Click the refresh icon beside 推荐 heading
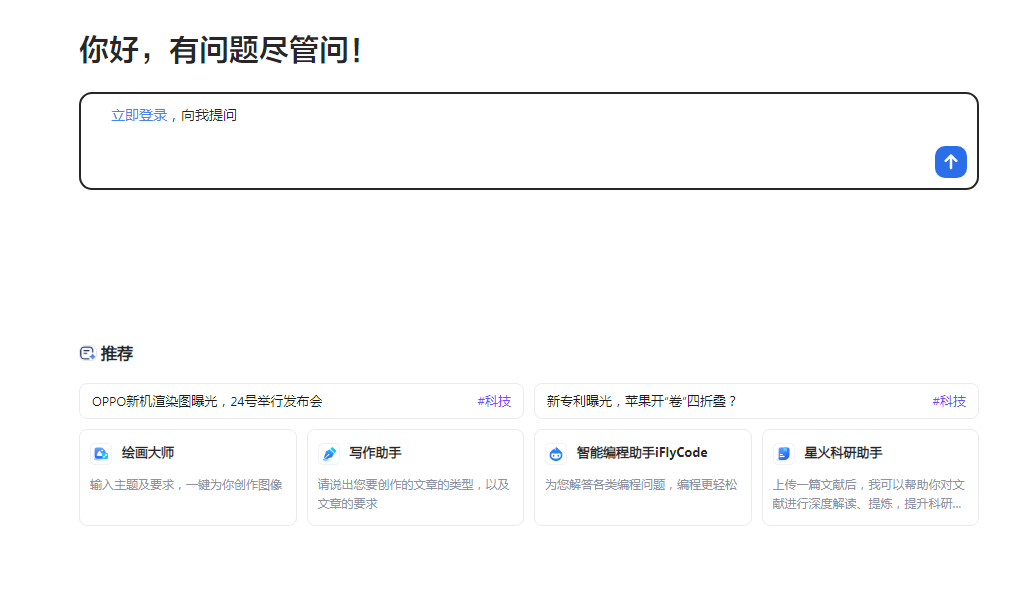The width and height of the screenshot is (1036, 597). tap(85, 353)
